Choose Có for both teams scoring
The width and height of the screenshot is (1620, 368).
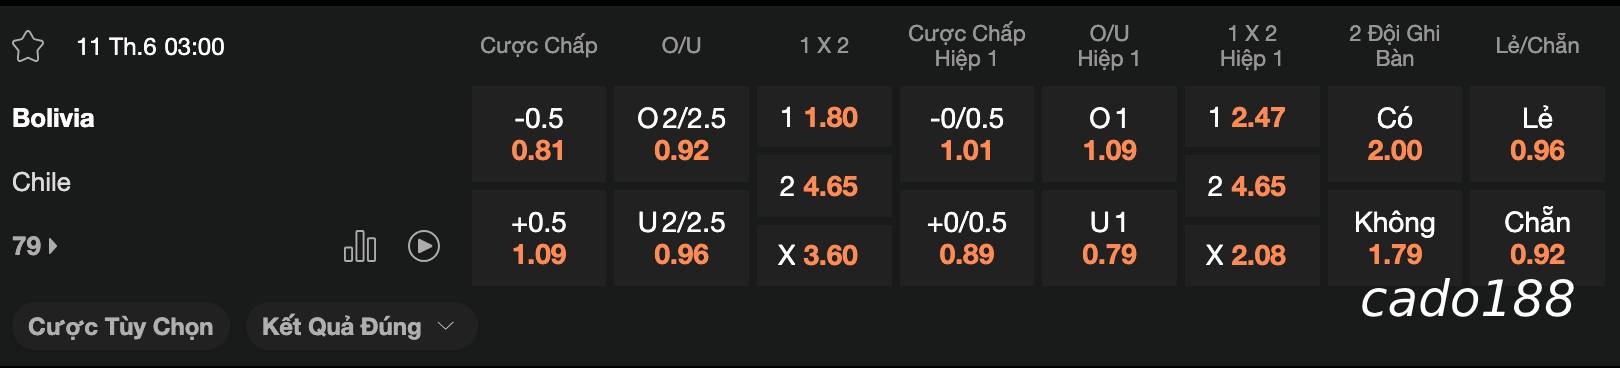[1394, 134]
